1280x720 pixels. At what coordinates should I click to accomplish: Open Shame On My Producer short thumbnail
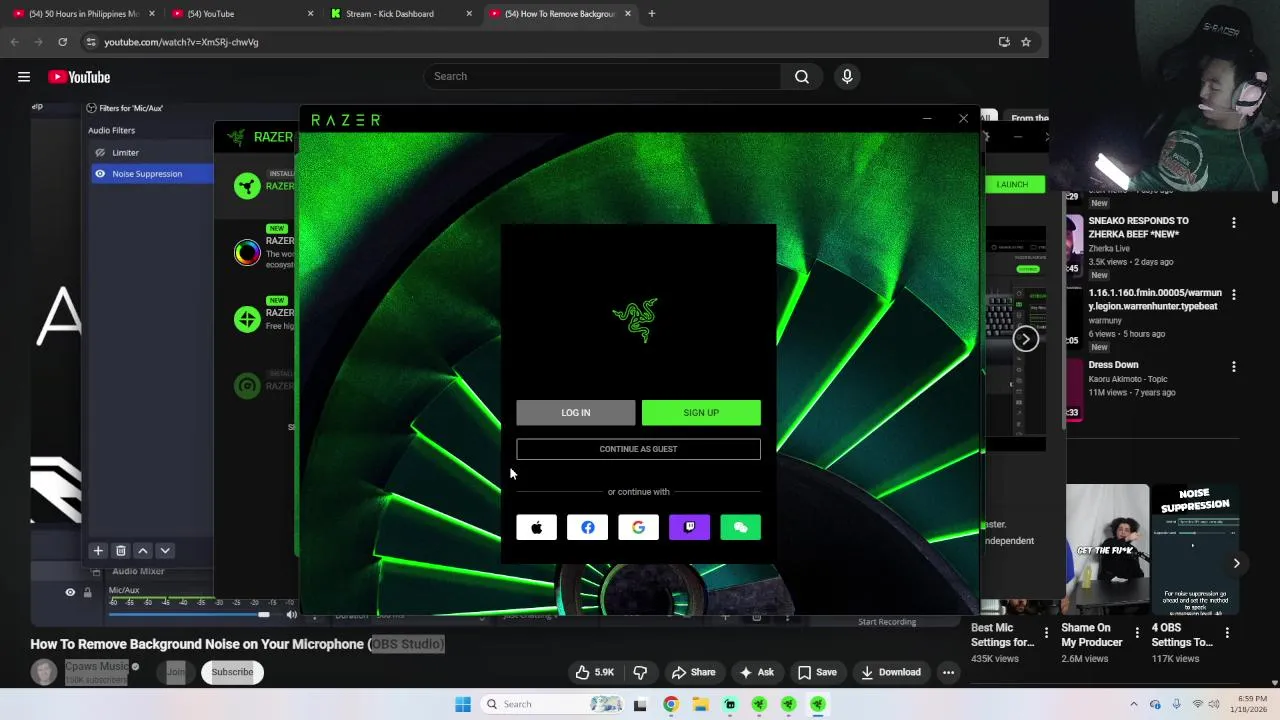(1107, 549)
